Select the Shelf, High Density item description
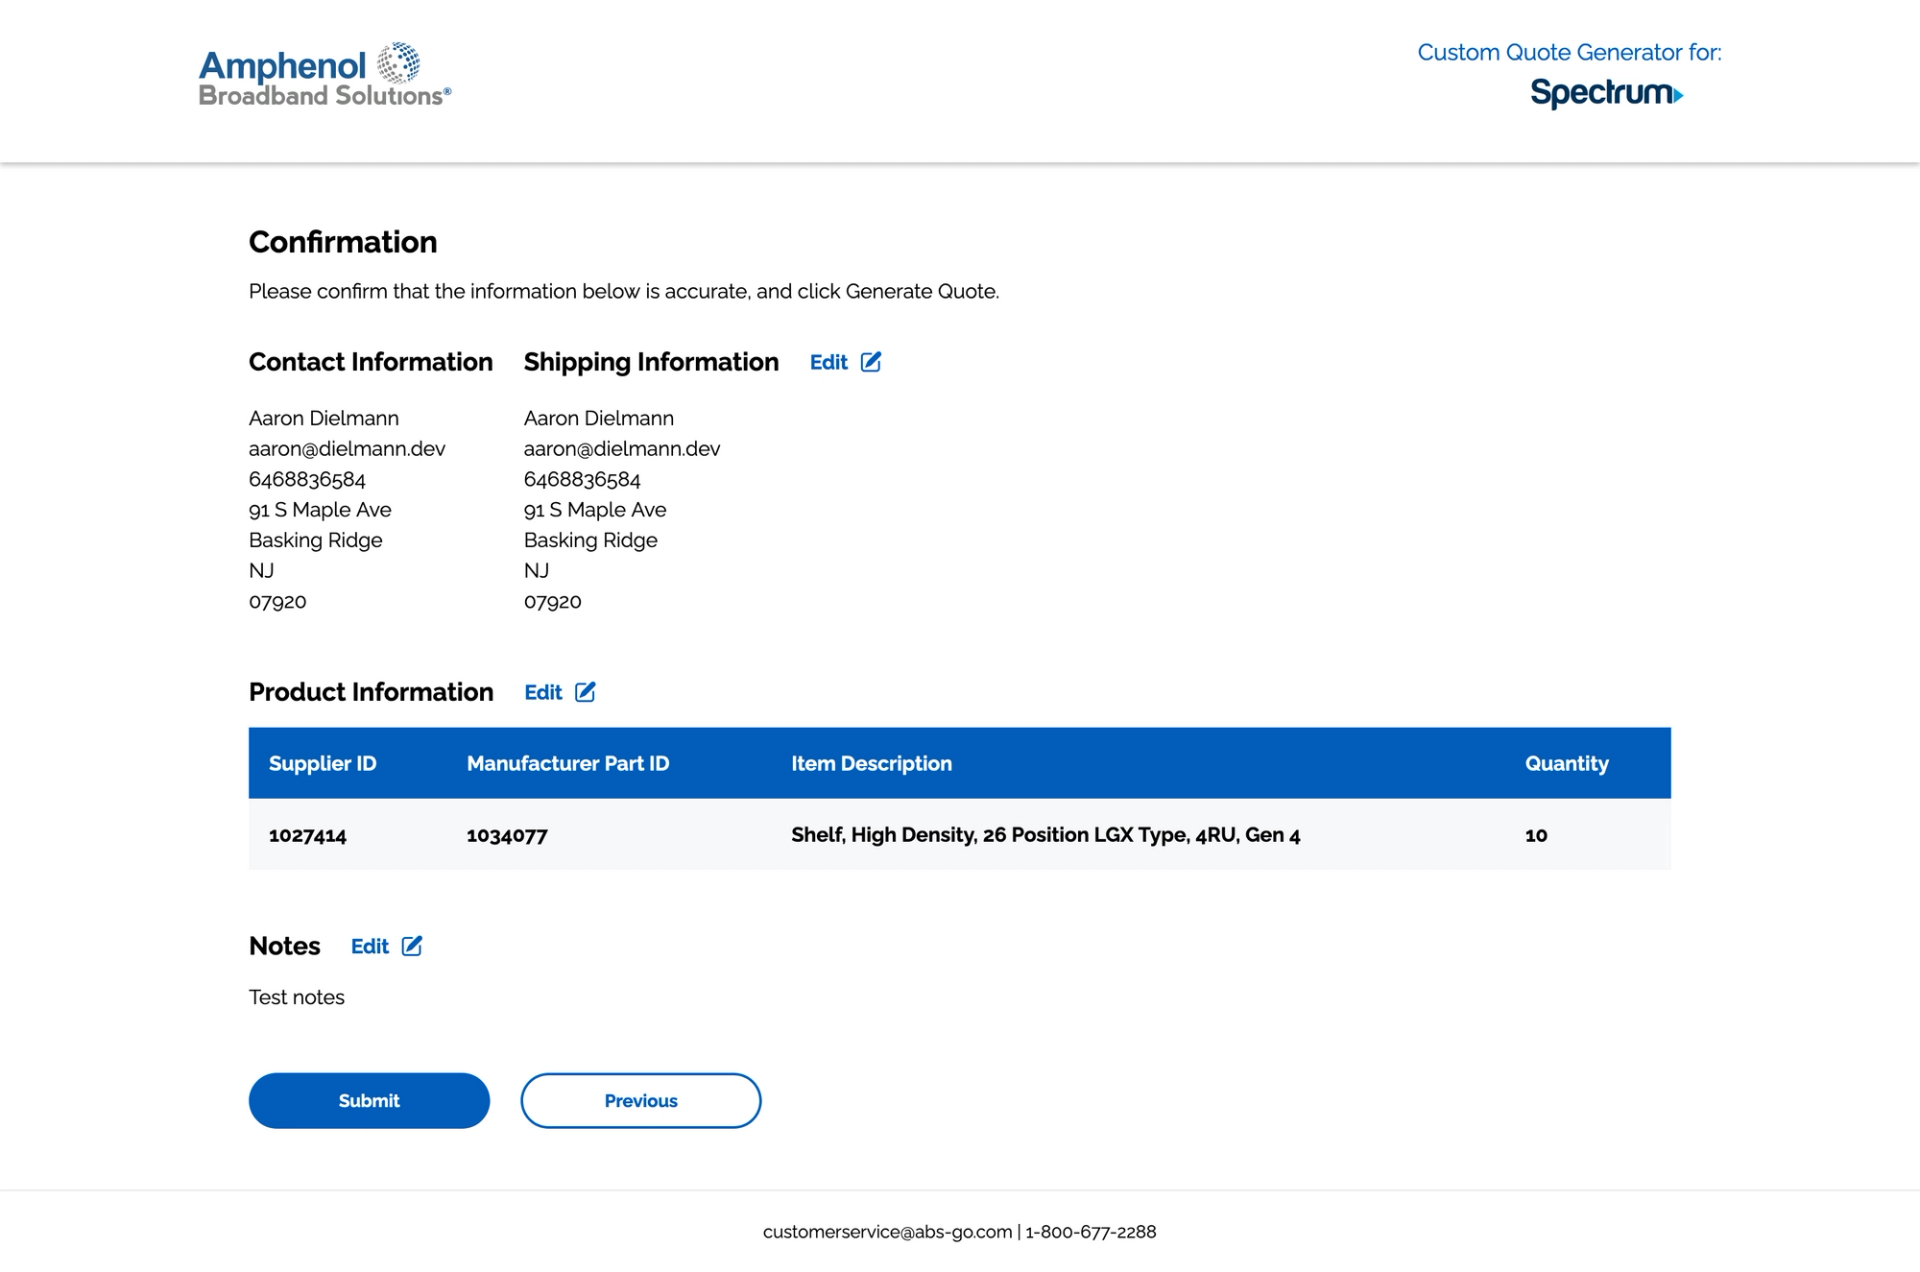1920x1272 pixels. (x=1045, y=834)
